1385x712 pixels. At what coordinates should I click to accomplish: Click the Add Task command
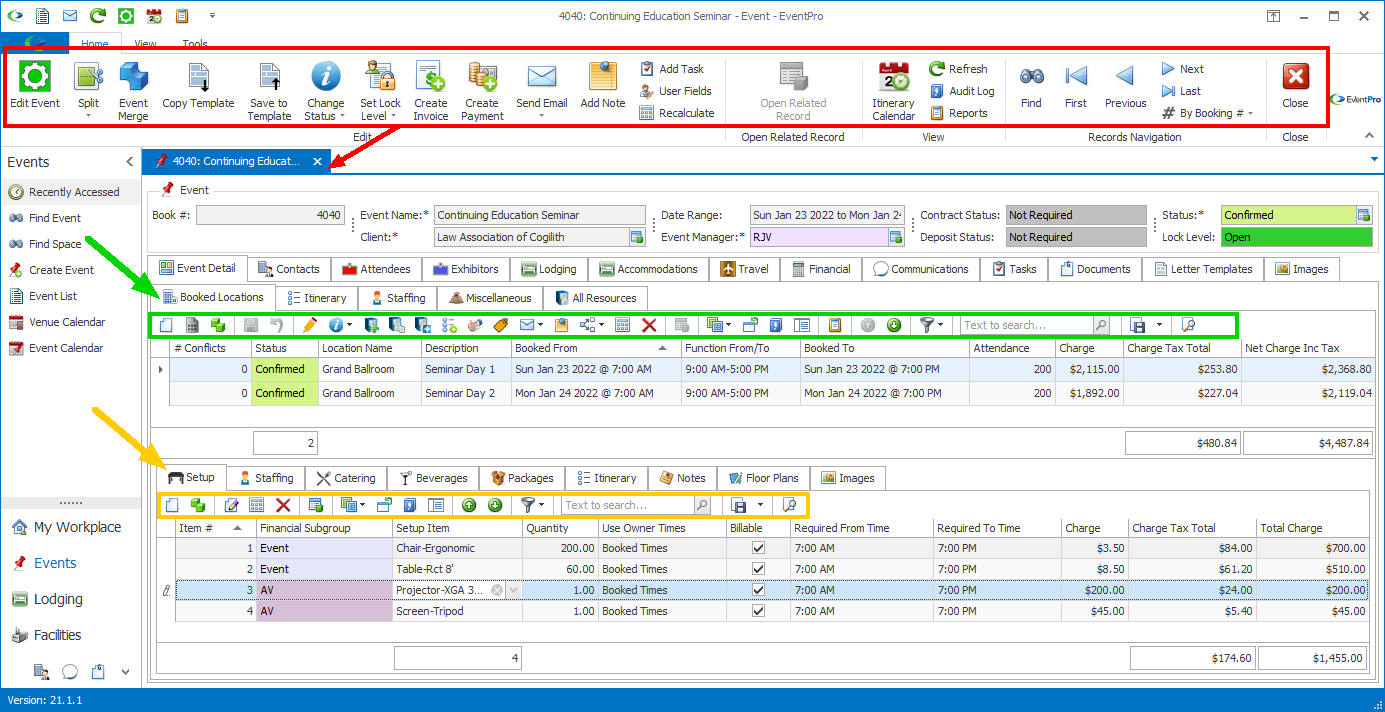pyautogui.click(x=672, y=69)
